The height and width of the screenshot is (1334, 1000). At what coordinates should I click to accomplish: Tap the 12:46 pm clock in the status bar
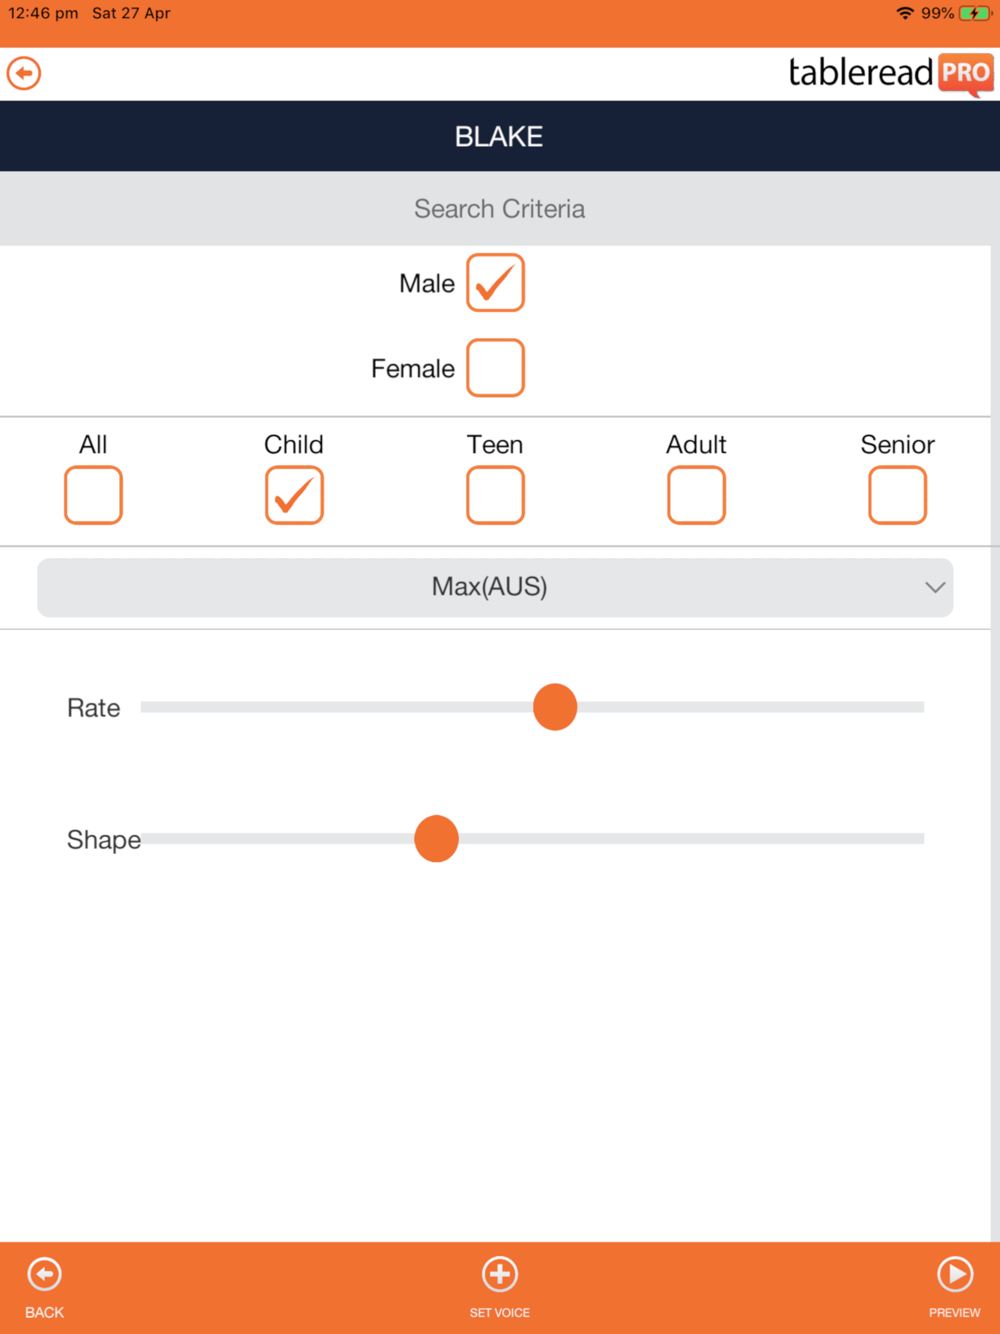coord(43,13)
